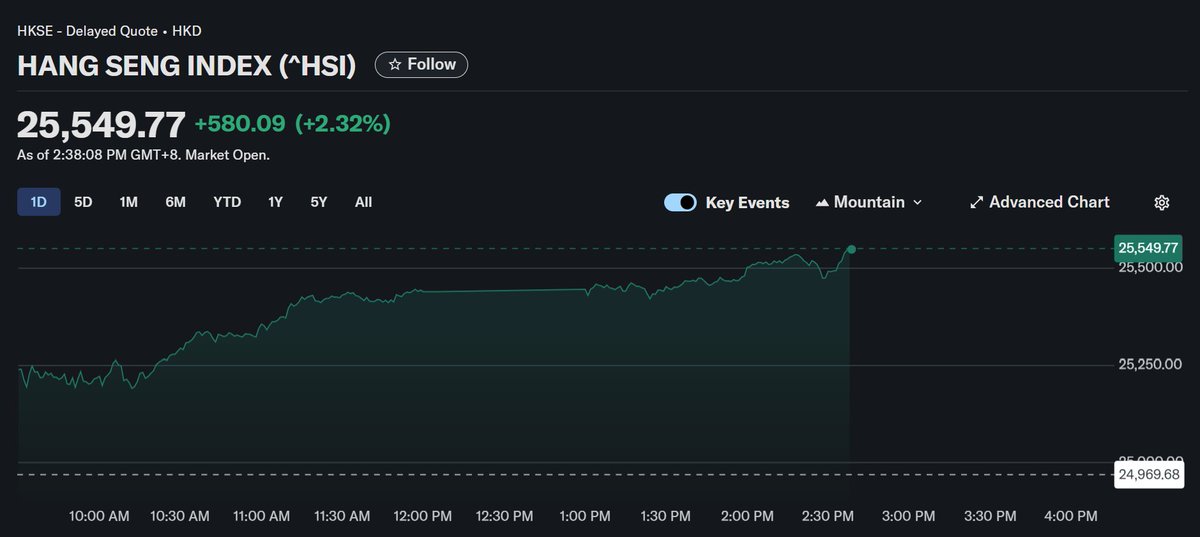The height and width of the screenshot is (537, 1200).
Task: Select the 5D time range
Action: pos(83,202)
